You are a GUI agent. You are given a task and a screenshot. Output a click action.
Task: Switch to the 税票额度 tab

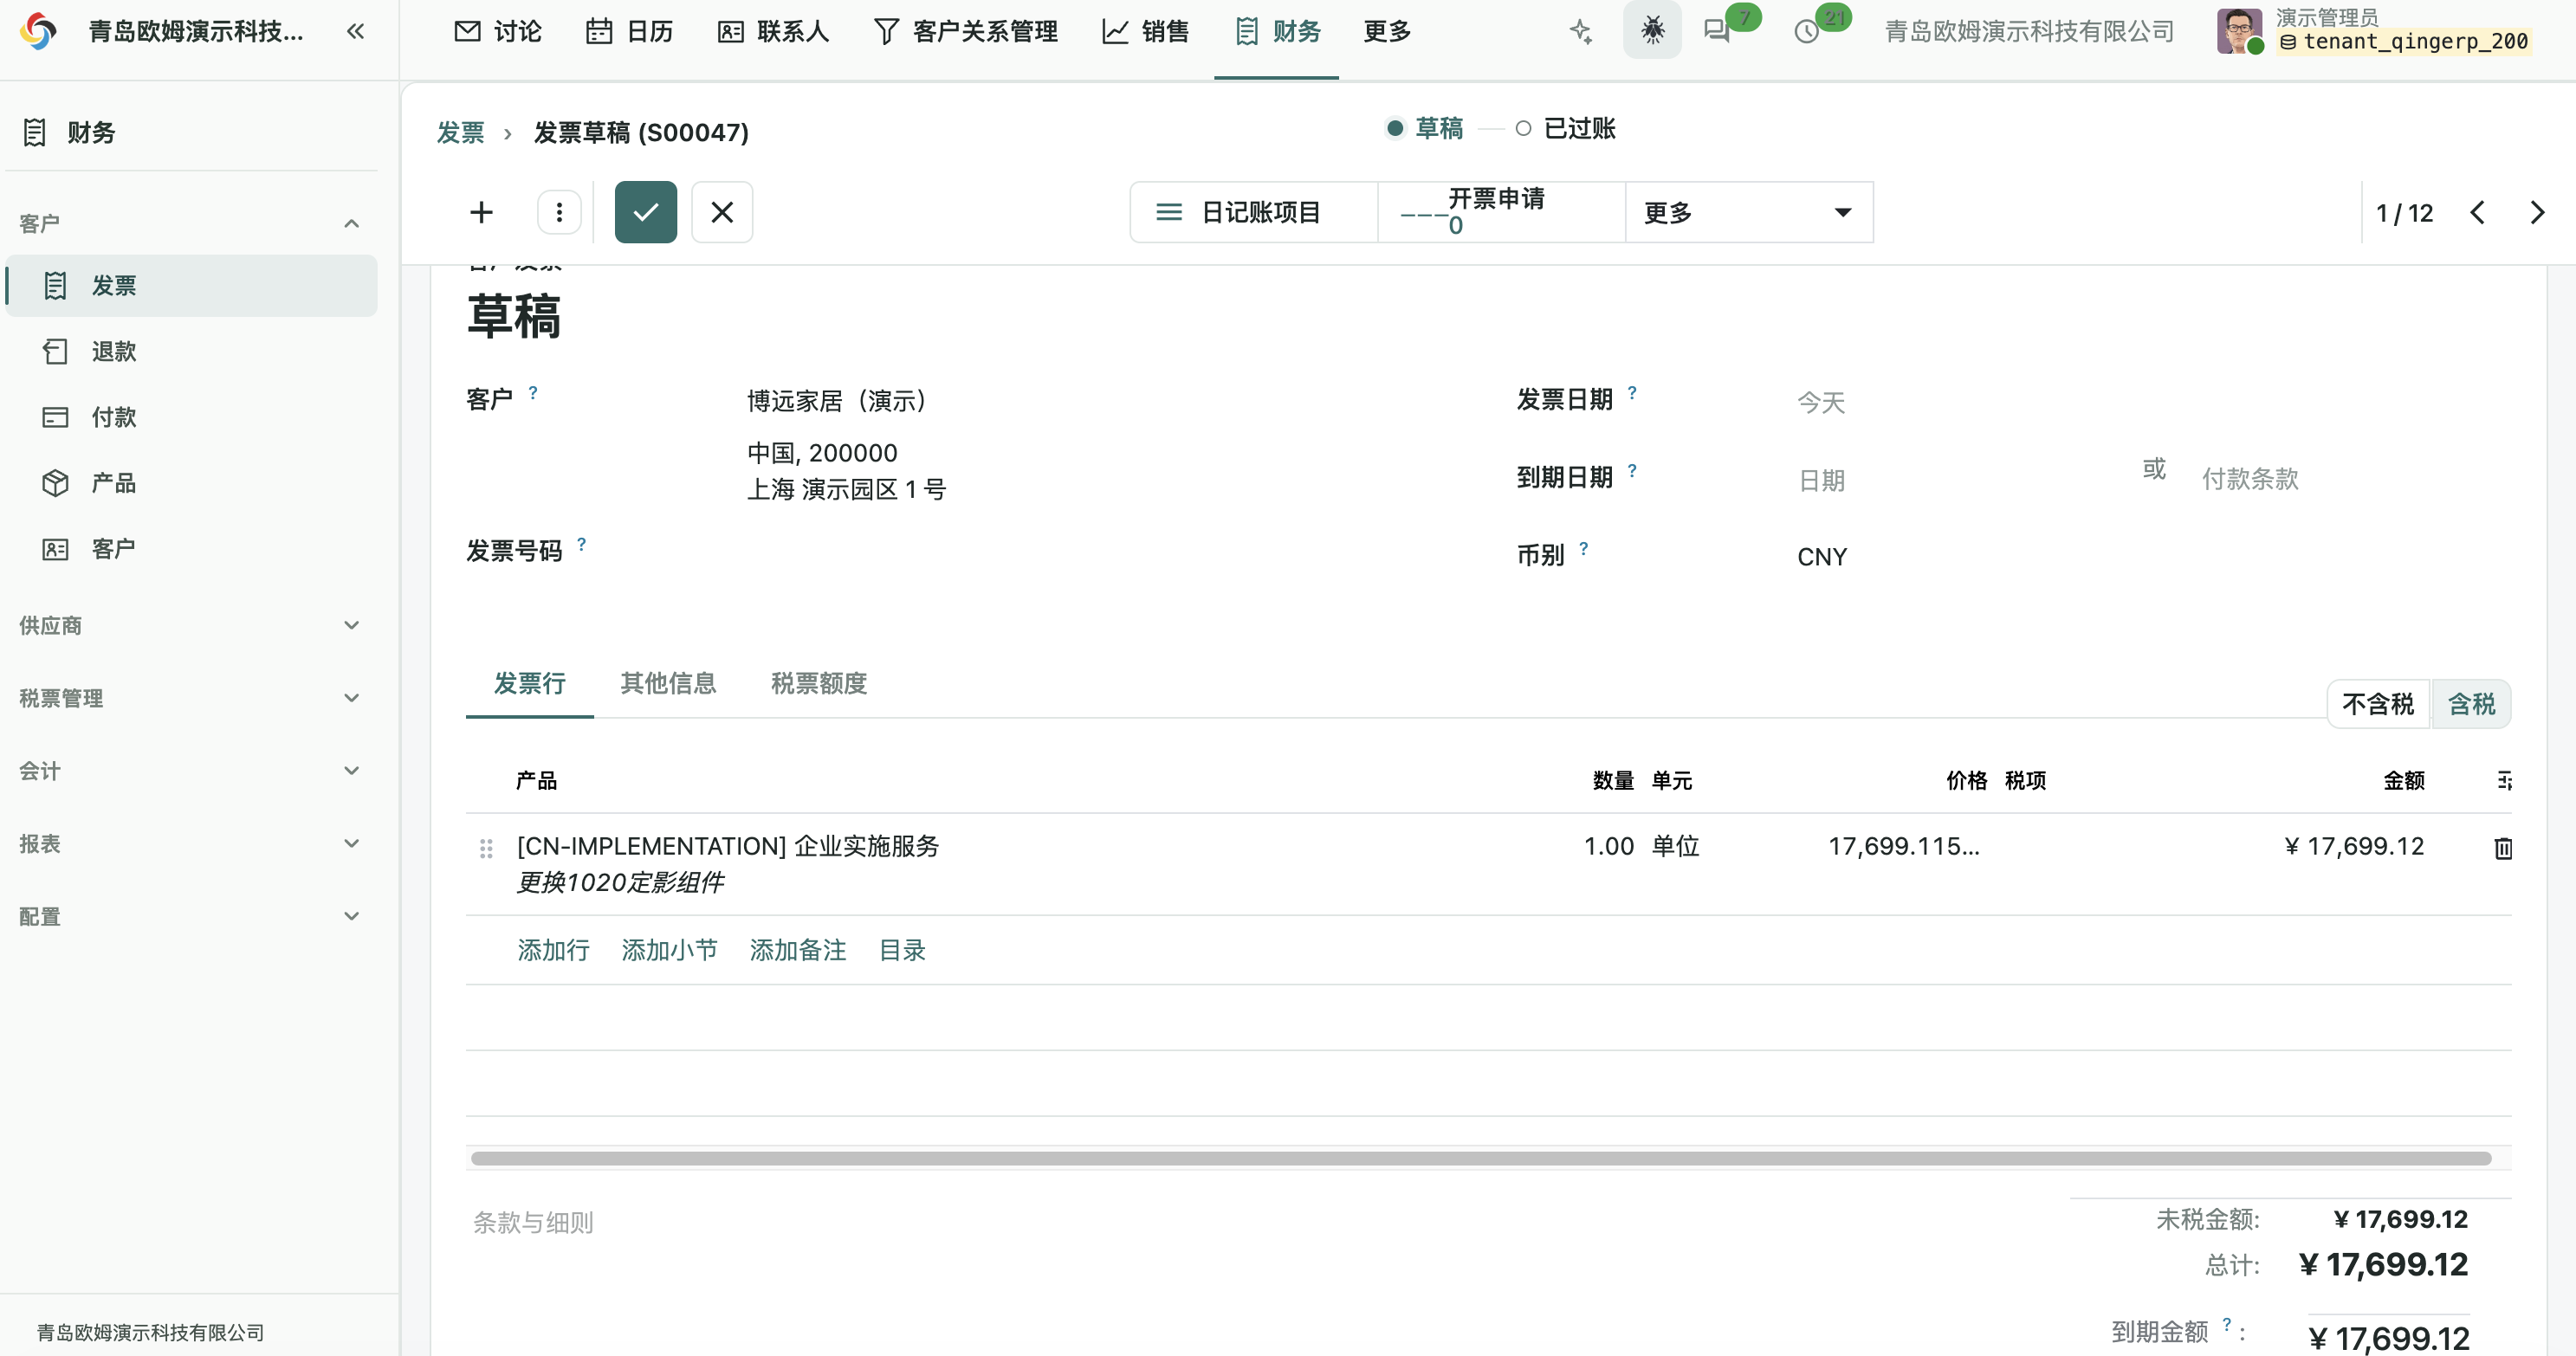coord(818,683)
